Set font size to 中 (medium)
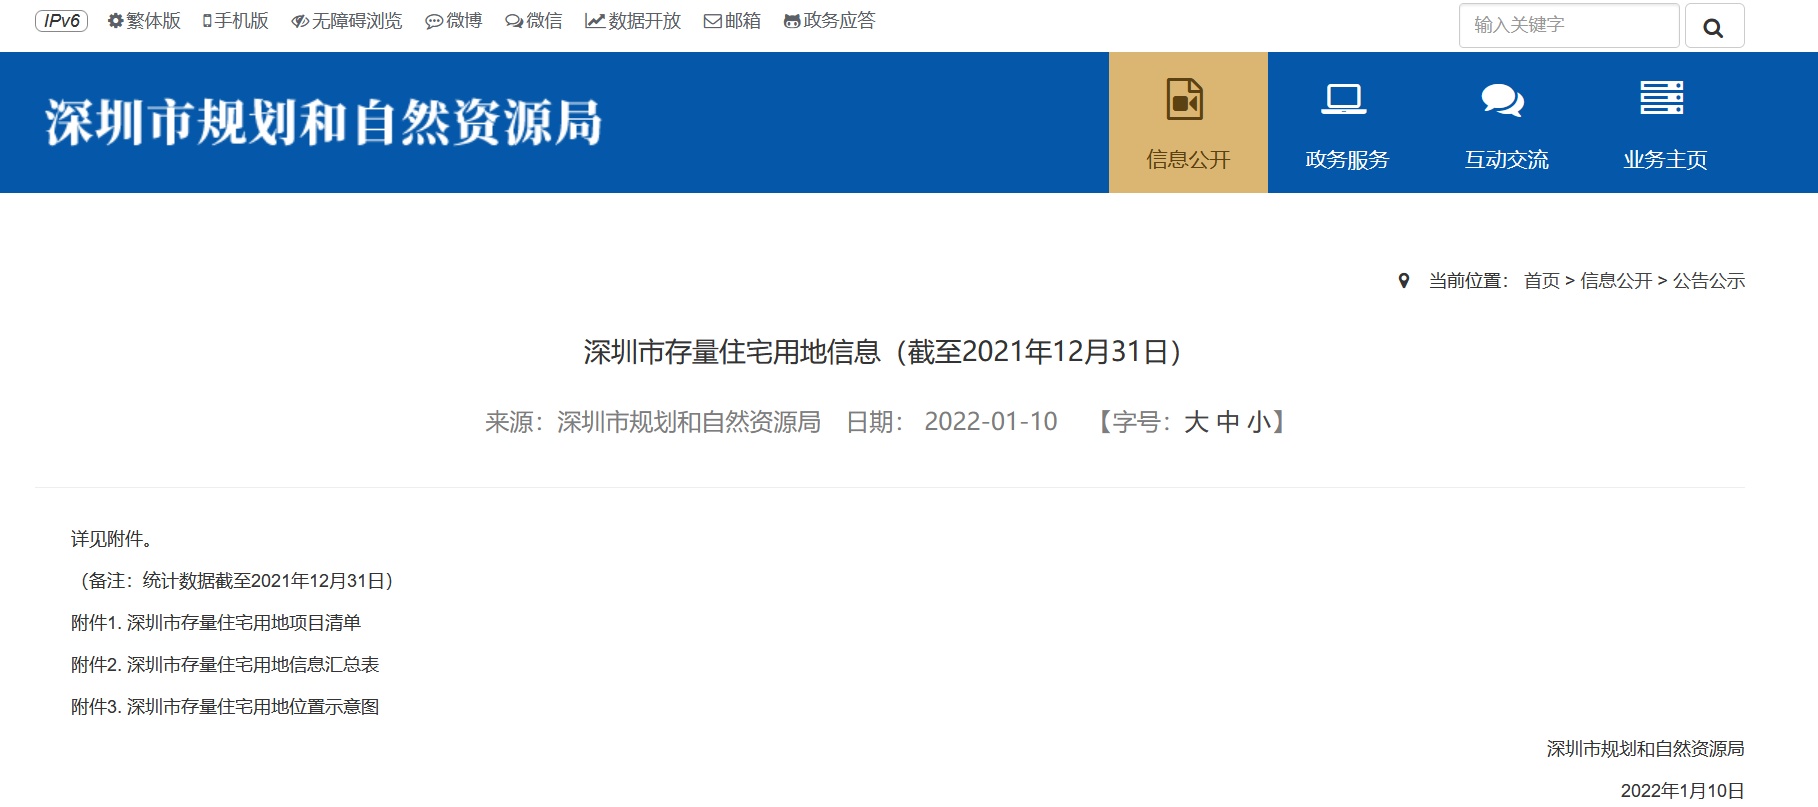Screen dimensions: 1818x807 pos(1228,422)
